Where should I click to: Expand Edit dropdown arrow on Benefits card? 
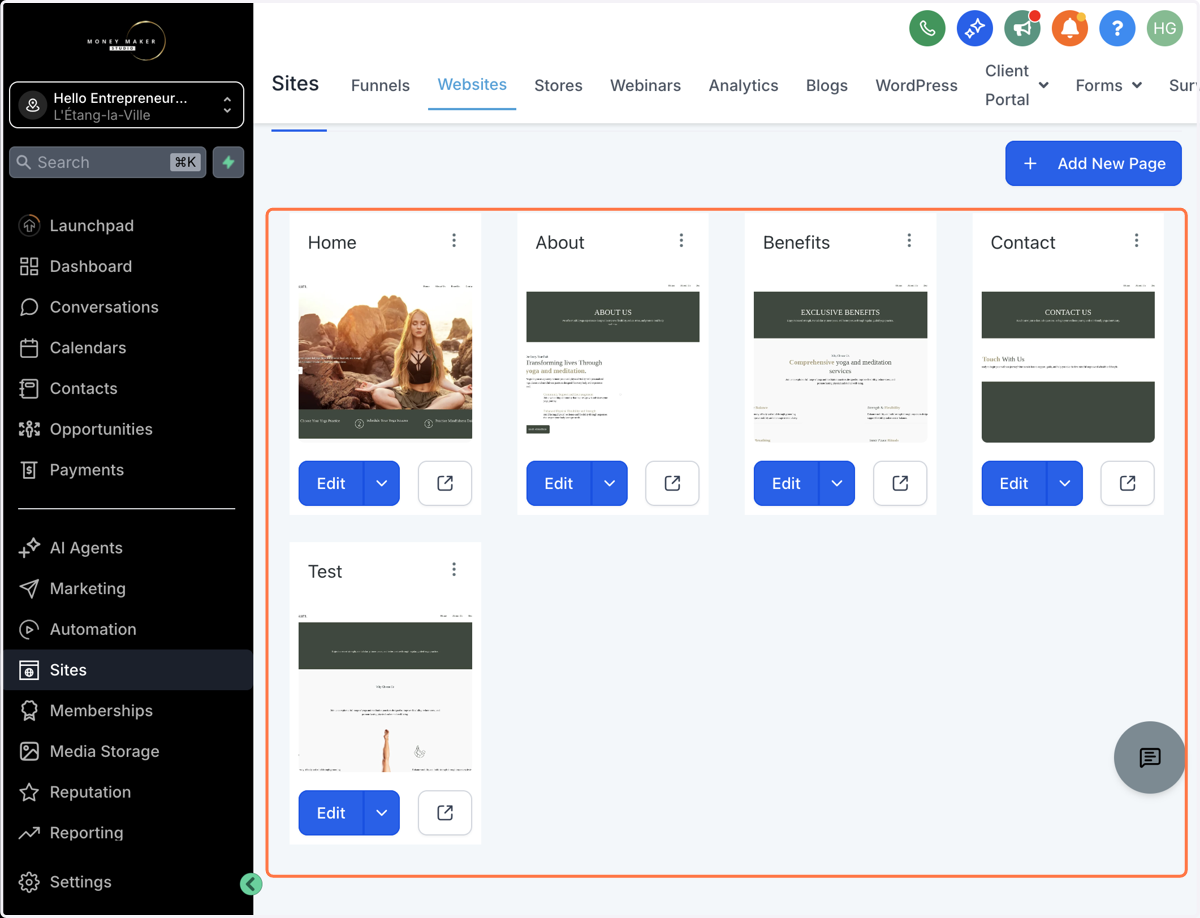pyautogui.click(x=837, y=483)
